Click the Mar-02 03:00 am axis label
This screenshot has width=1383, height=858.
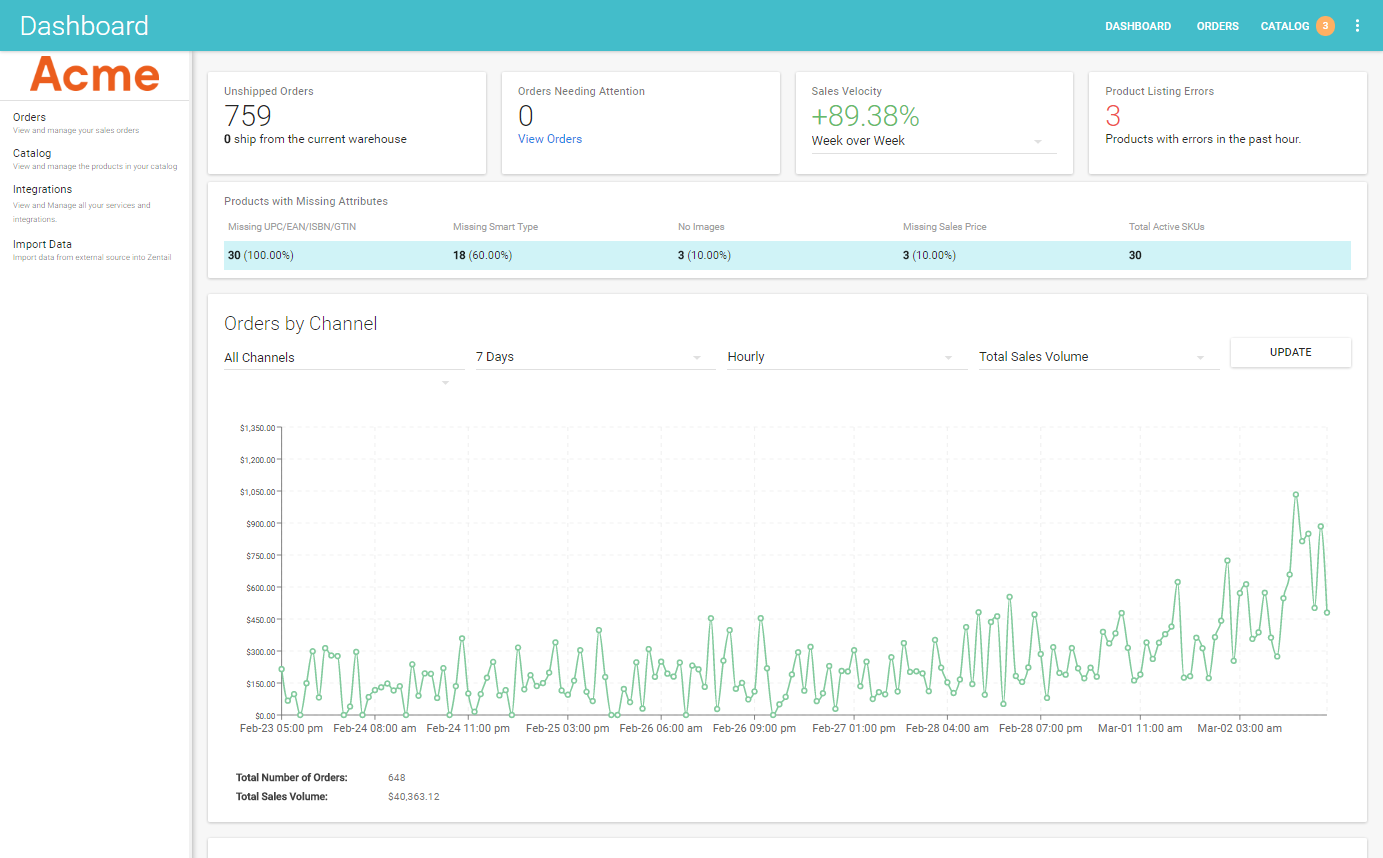(1240, 729)
